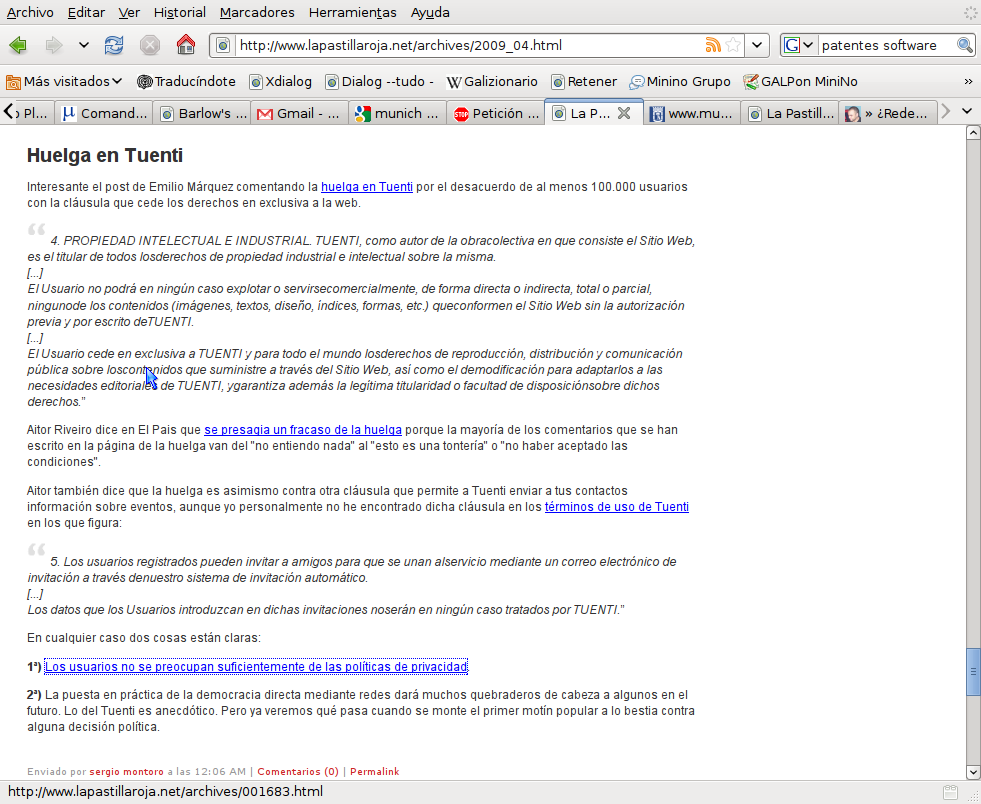
Task: Switch to the 'www.mu...' tab
Action: pyautogui.click(x=692, y=113)
